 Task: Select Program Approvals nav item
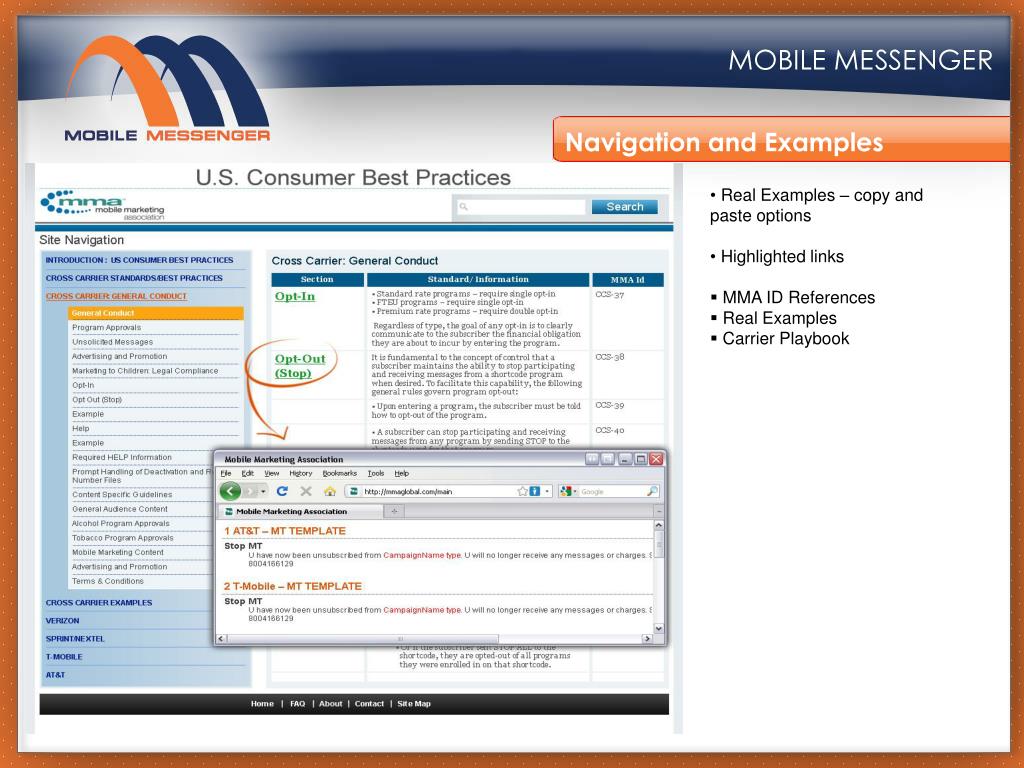(x=106, y=327)
